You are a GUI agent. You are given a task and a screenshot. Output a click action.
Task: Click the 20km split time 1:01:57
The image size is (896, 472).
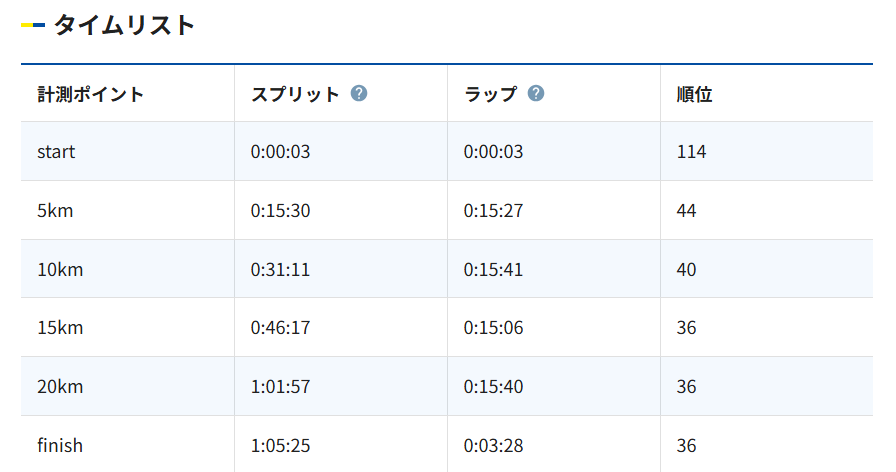281,387
